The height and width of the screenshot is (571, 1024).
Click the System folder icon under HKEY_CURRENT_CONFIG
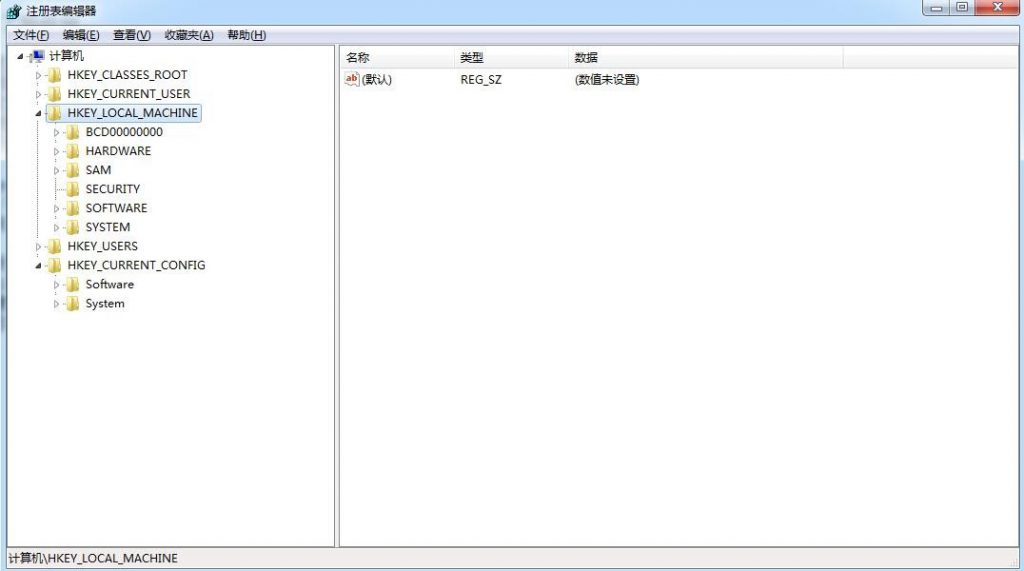73,304
